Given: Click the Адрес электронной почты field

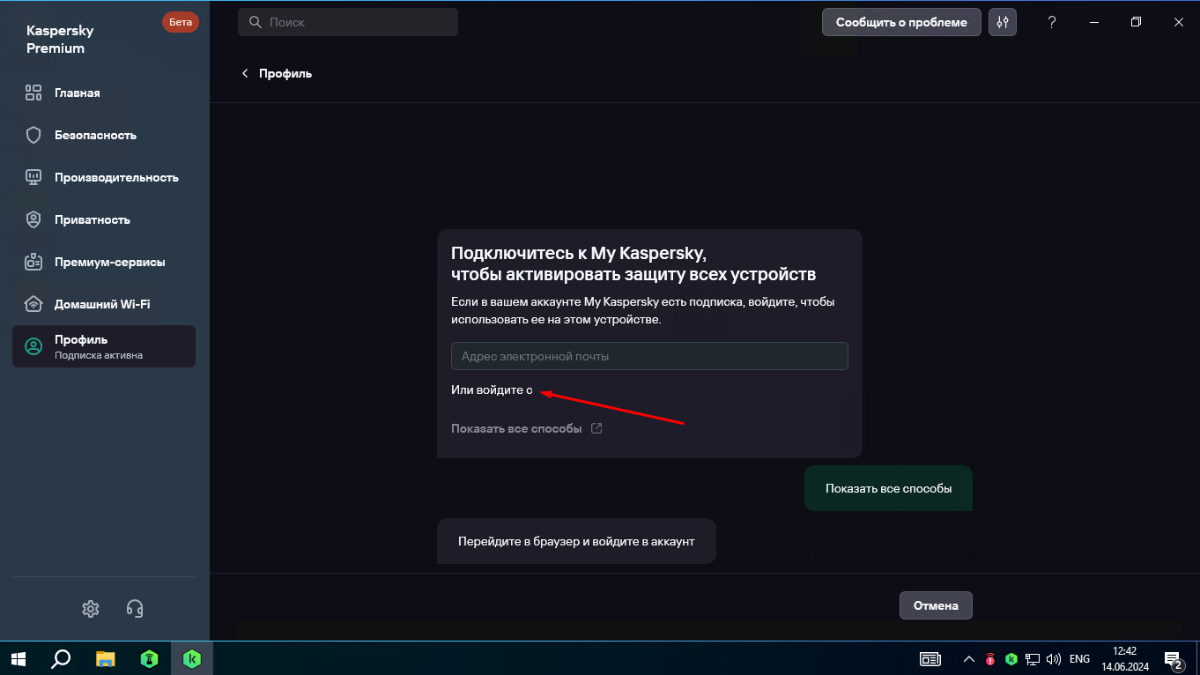Looking at the screenshot, I should point(649,356).
